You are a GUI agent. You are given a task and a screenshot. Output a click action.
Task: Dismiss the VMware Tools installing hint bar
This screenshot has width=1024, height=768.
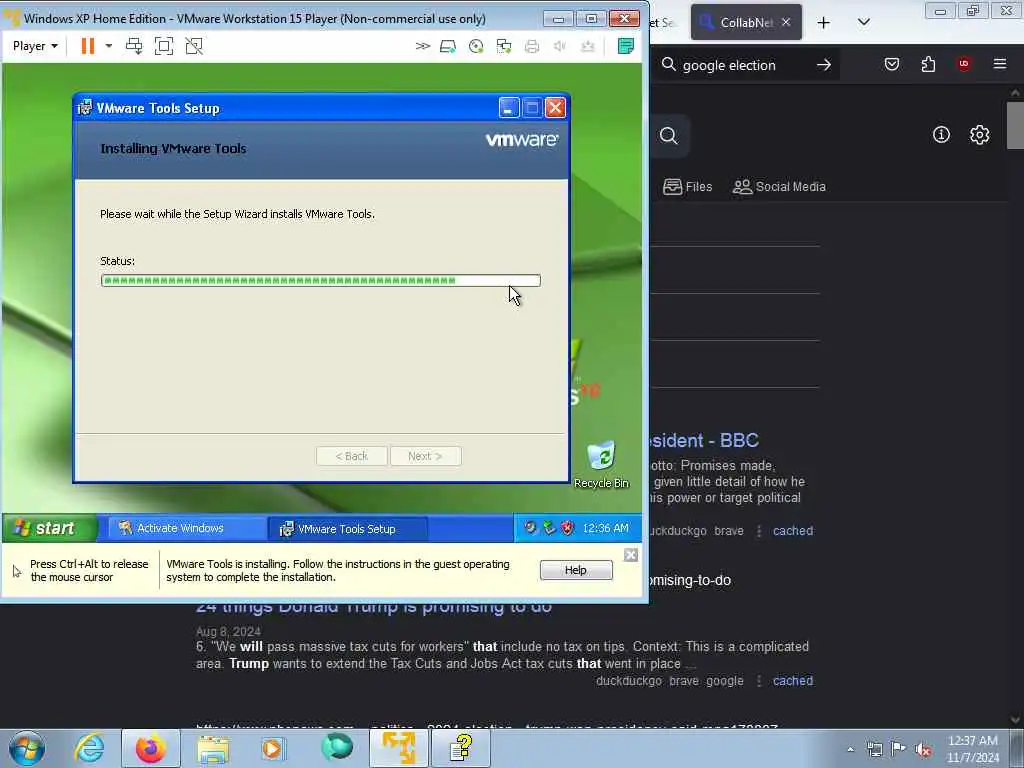point(630,555)
